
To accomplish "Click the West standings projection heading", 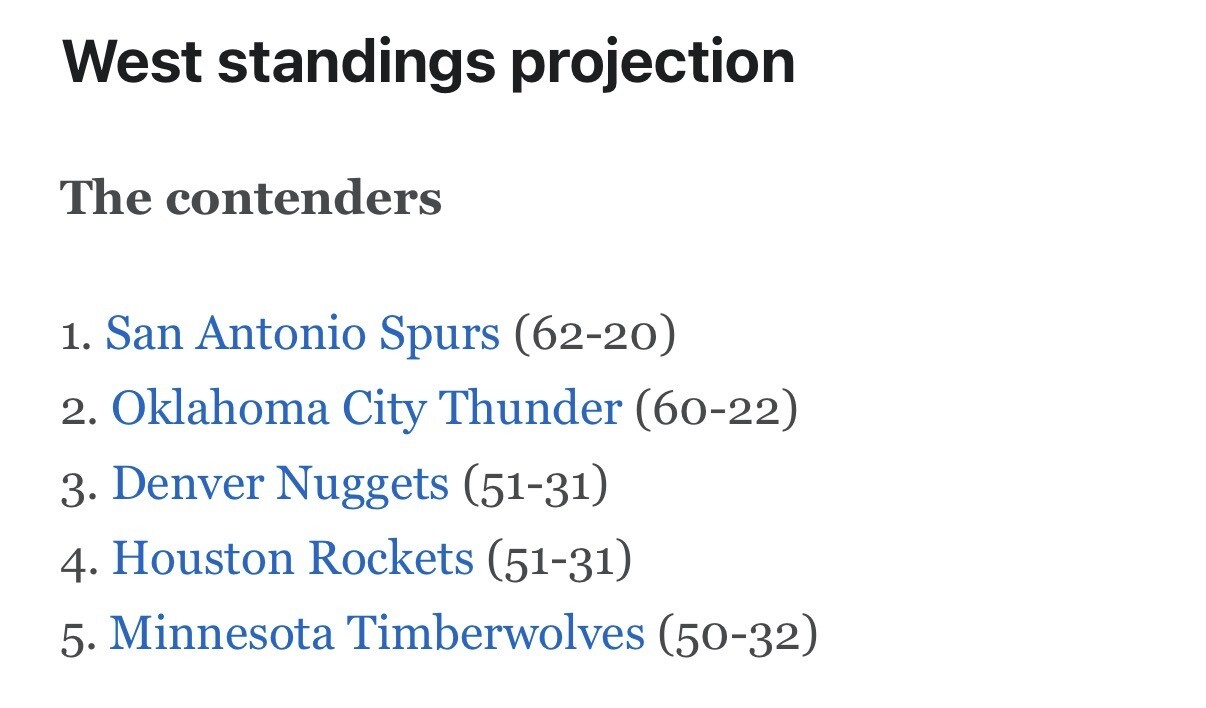I will (428, 62).
